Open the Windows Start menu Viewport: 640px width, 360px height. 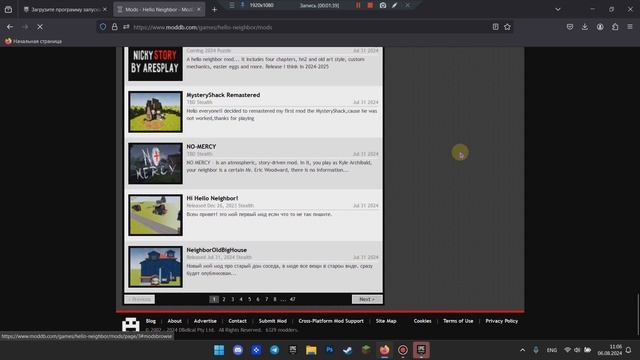point(219,350)
